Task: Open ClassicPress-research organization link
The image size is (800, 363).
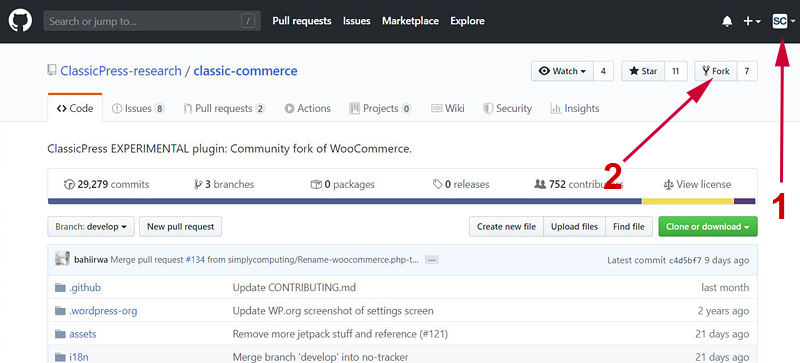Action: coord(121,70)
